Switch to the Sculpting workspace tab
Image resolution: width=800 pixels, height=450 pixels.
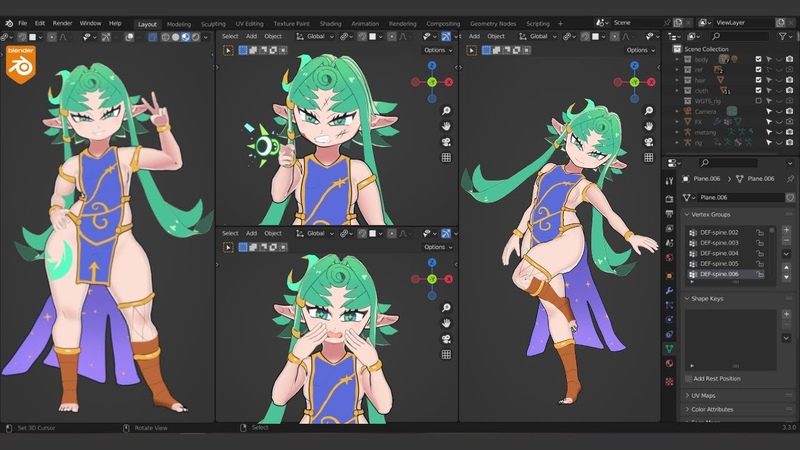(213, 24)
